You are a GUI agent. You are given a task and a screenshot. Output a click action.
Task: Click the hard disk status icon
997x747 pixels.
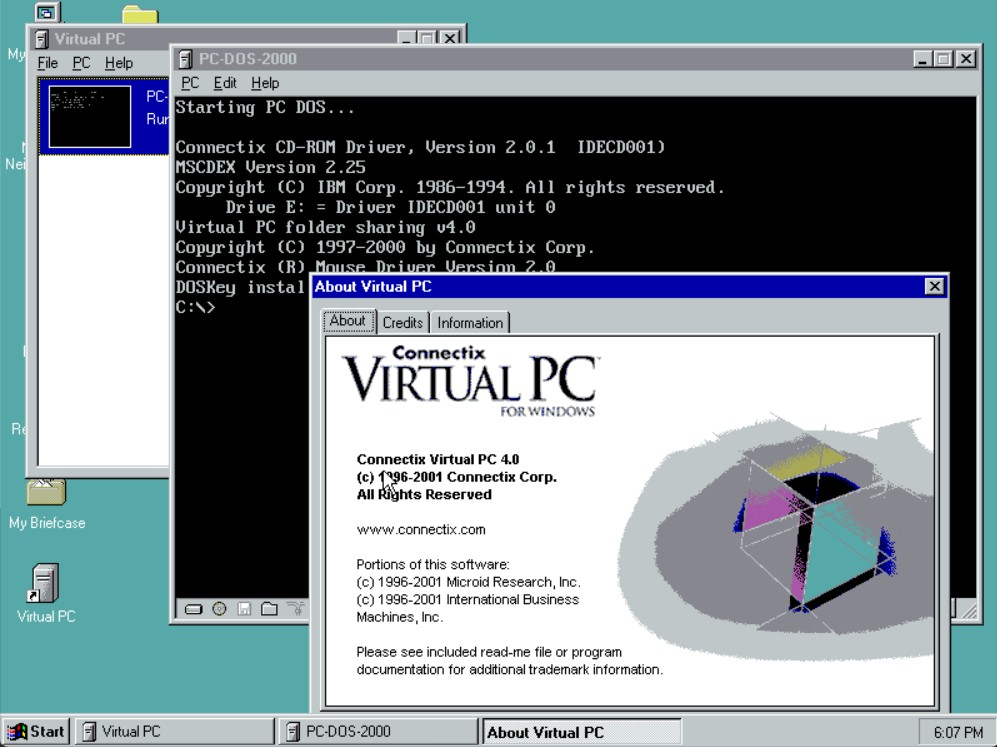(193, 609)
